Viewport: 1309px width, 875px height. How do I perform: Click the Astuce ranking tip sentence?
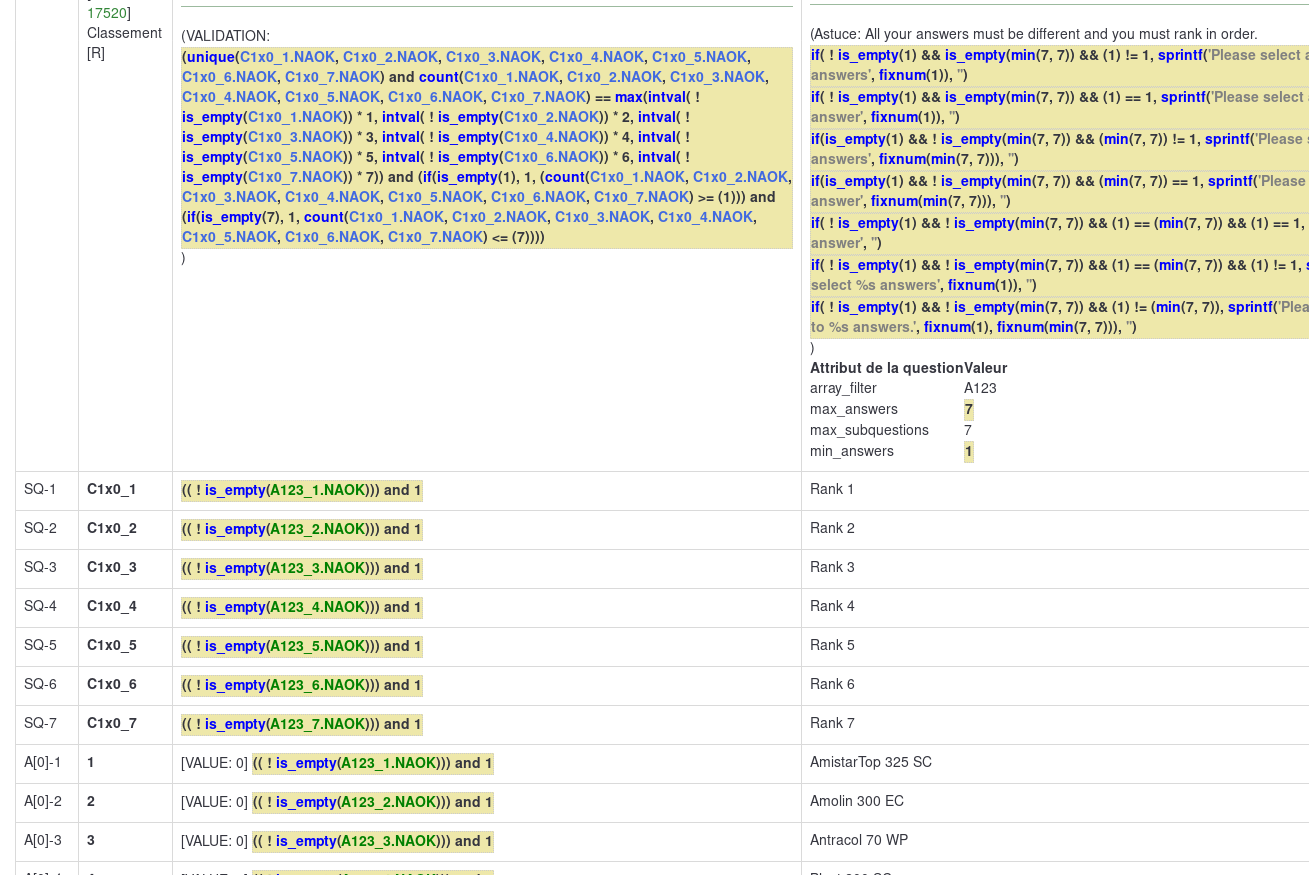[x=1034, y=34]
